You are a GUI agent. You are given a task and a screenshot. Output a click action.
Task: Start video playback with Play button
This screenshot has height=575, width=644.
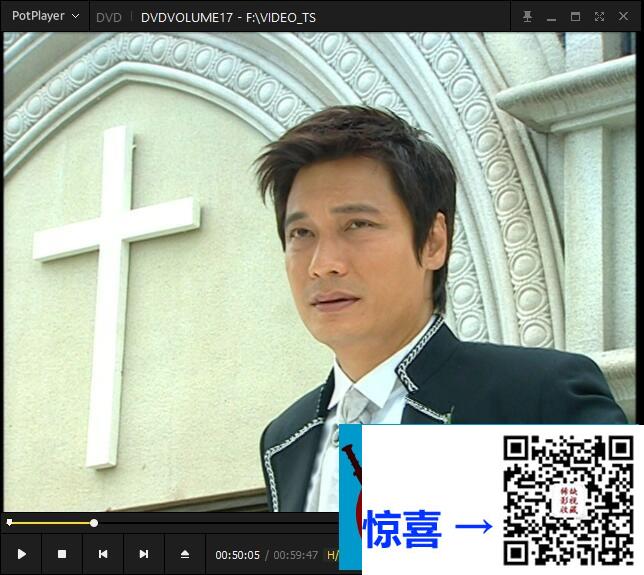(22, 554)
